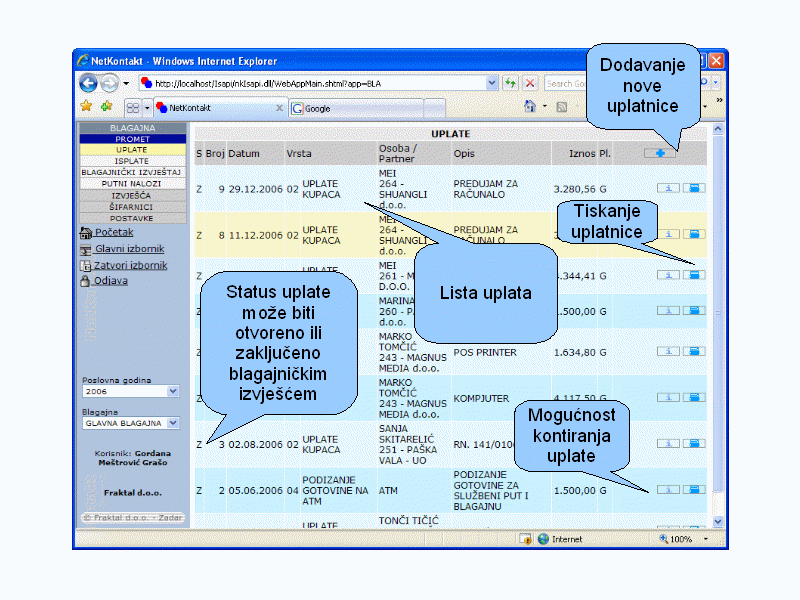Select UPLATE menu item
This screenshot has height=600, width=800.
tap(133, 149)
